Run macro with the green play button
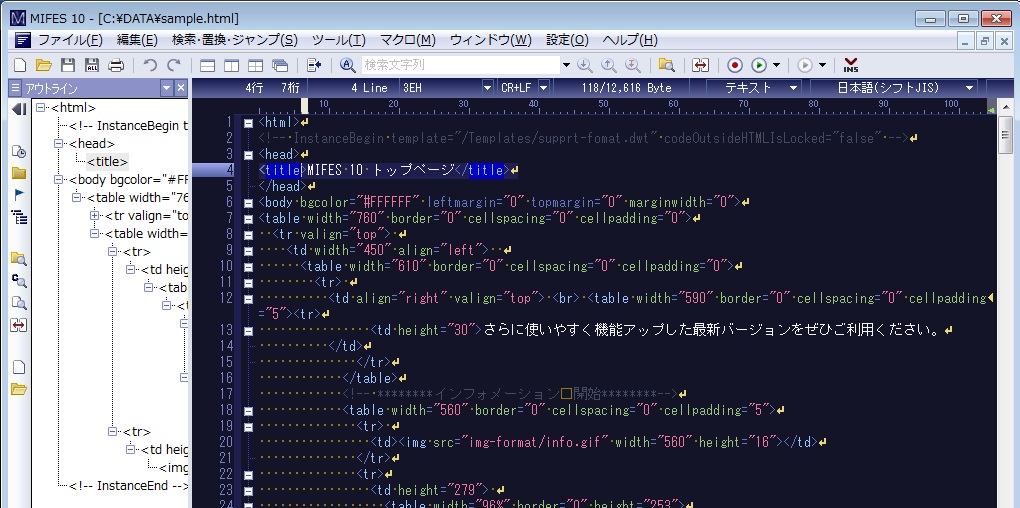The height and width of the screenshot is (508, 1020). click(x=758, y=65)
